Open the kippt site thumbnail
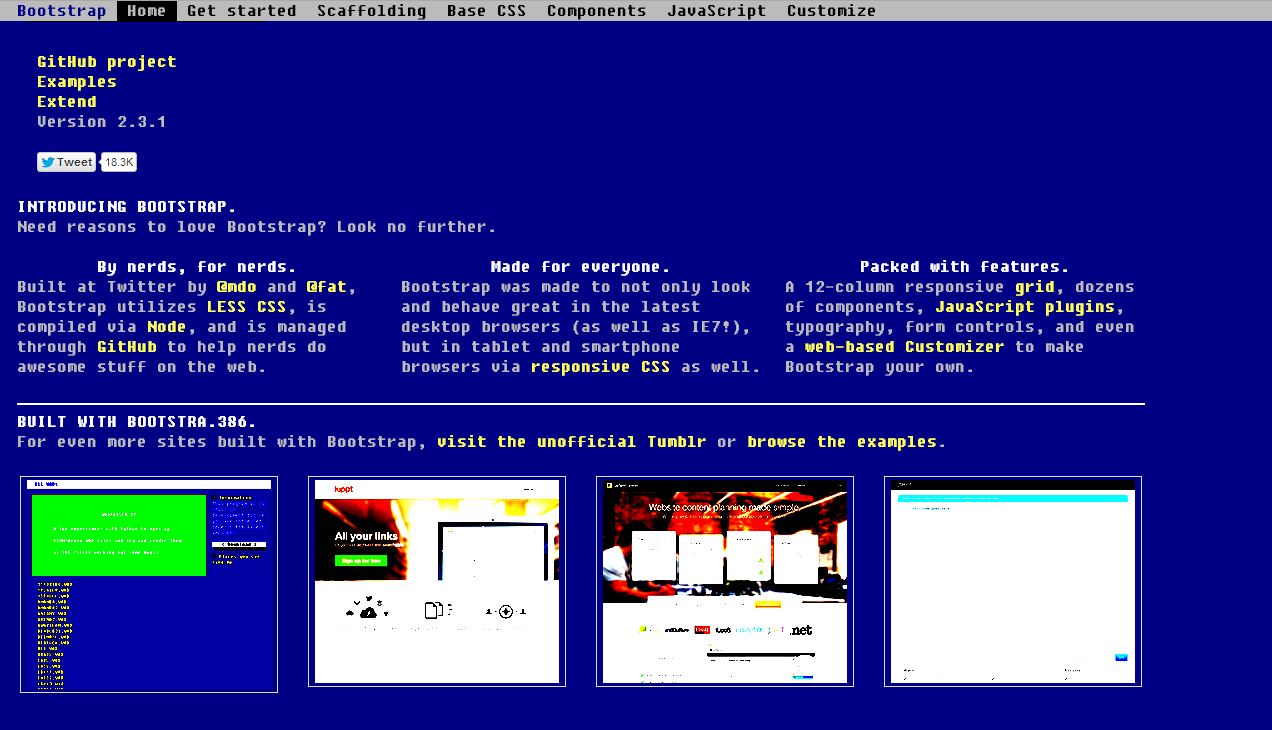Image resolution: width=1272 pixels, height=730 pixels. click(437, 582)
